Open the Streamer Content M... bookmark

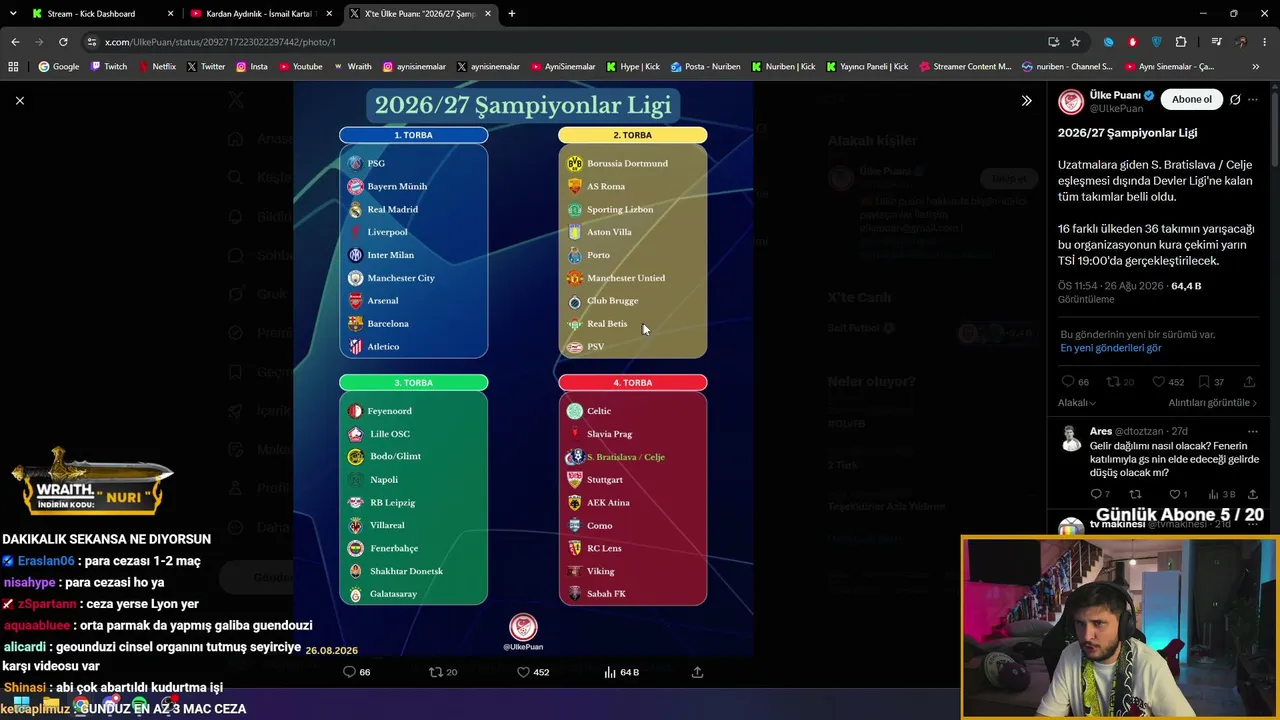[x=965, y=67]
